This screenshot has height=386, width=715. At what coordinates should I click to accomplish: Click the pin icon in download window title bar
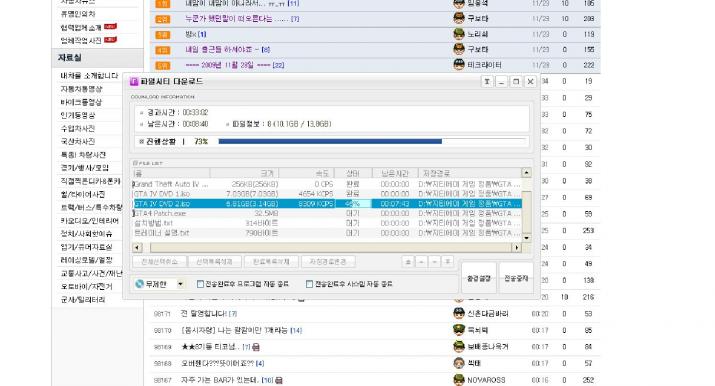(487, 82)
